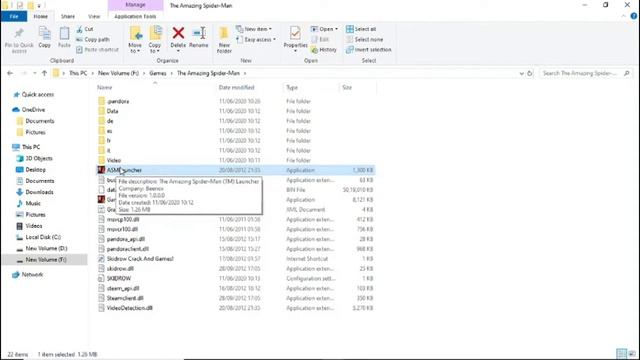640x360 pixels.
Task: Open the File tab
Action: tap(14, 16)
